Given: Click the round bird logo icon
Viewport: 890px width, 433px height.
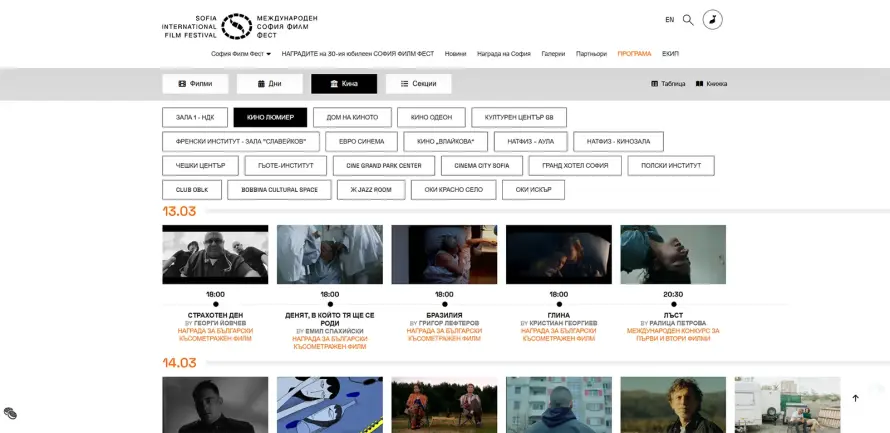Looking at the screenshot, I should (712, 20).
